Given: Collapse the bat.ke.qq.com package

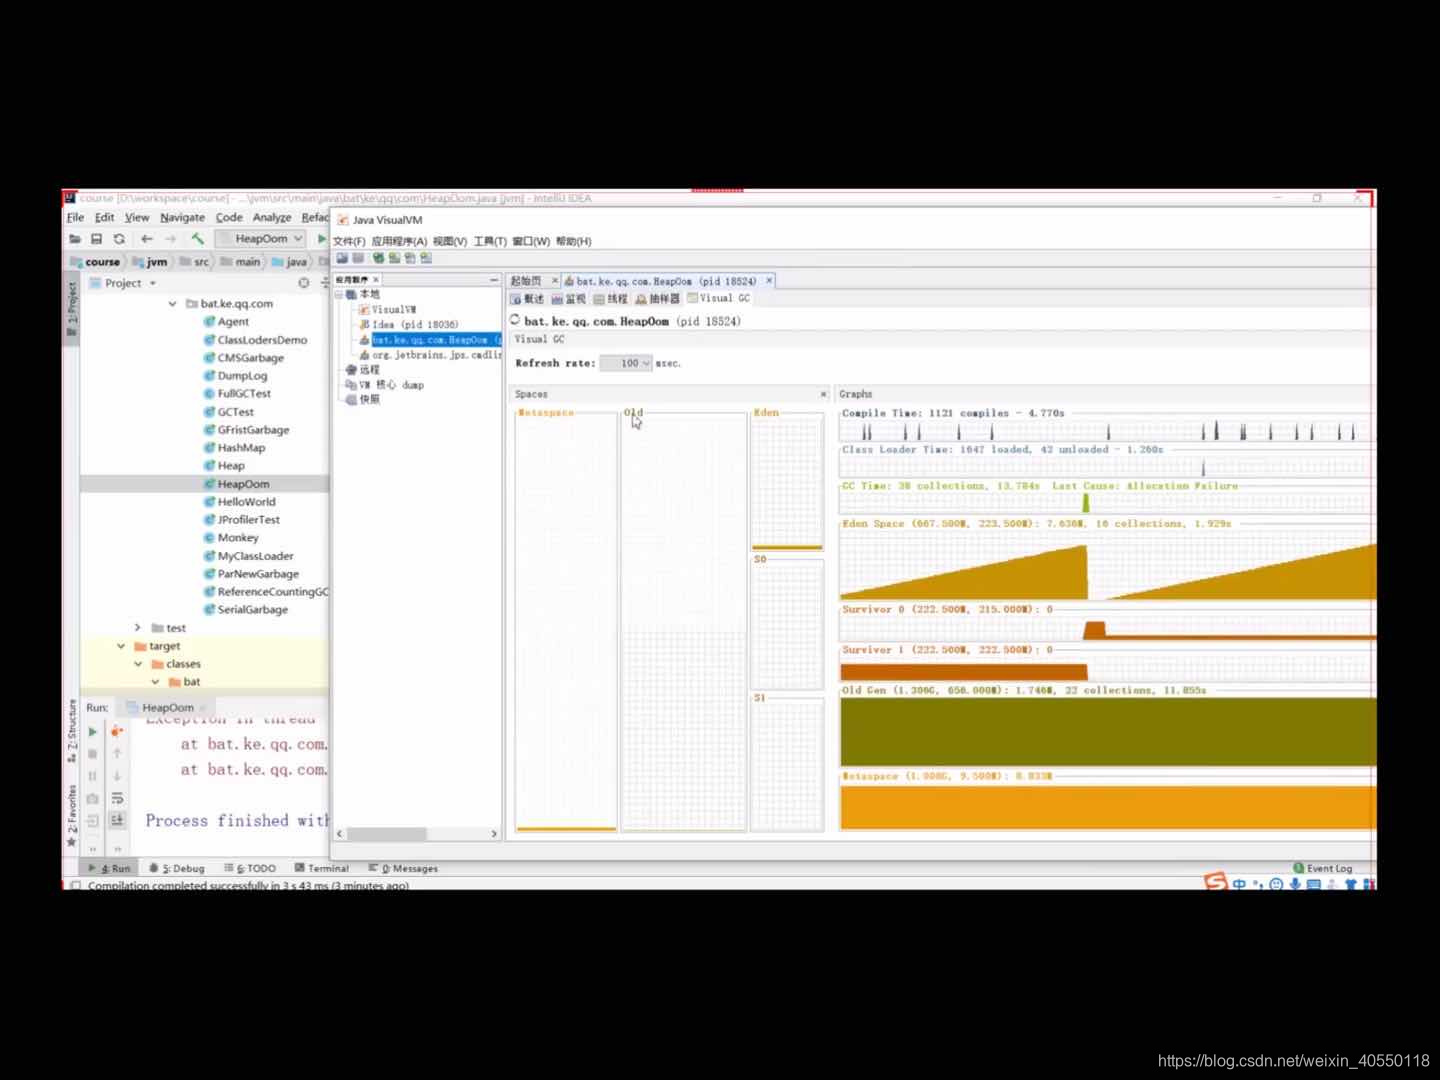Looking at the screenshot, I should pyautogui.click(x=172, y=303).
